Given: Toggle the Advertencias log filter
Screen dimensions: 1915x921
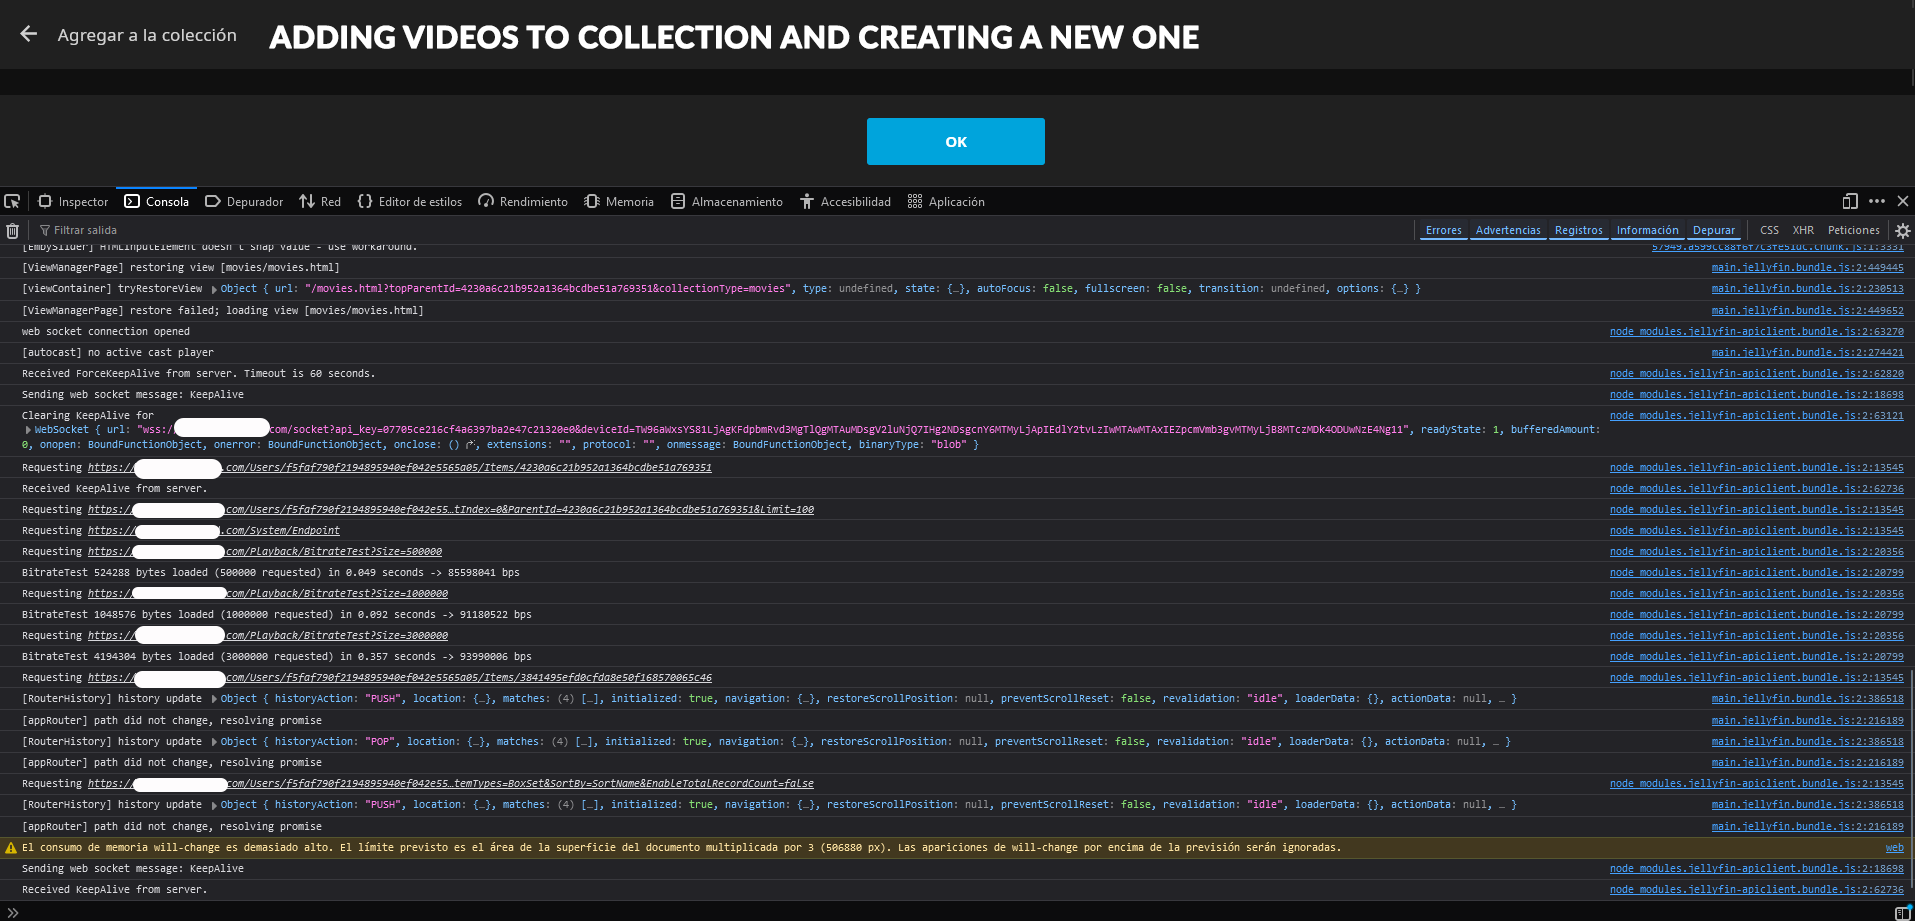Looking at the screenshot, I should tap(1508, 230).
